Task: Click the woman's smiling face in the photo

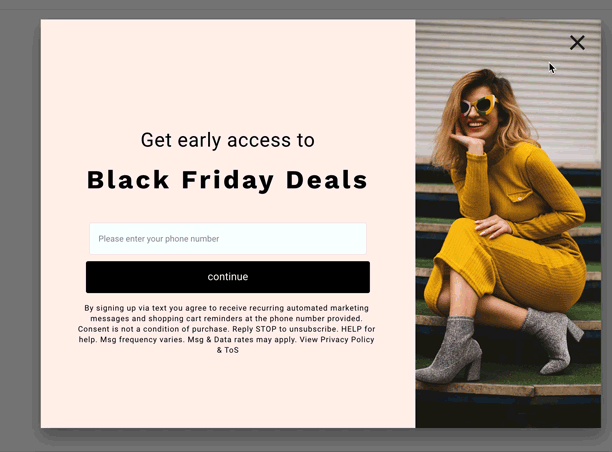Action: pos(478,115)
